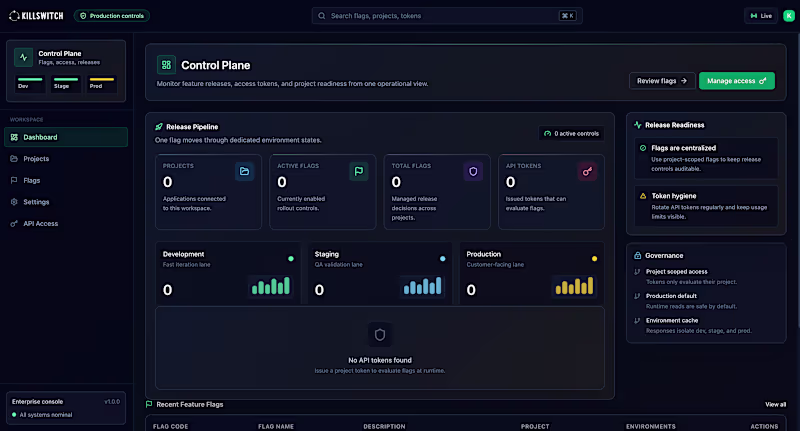Focus the search flags, projects, tokens field

[447, 16]
